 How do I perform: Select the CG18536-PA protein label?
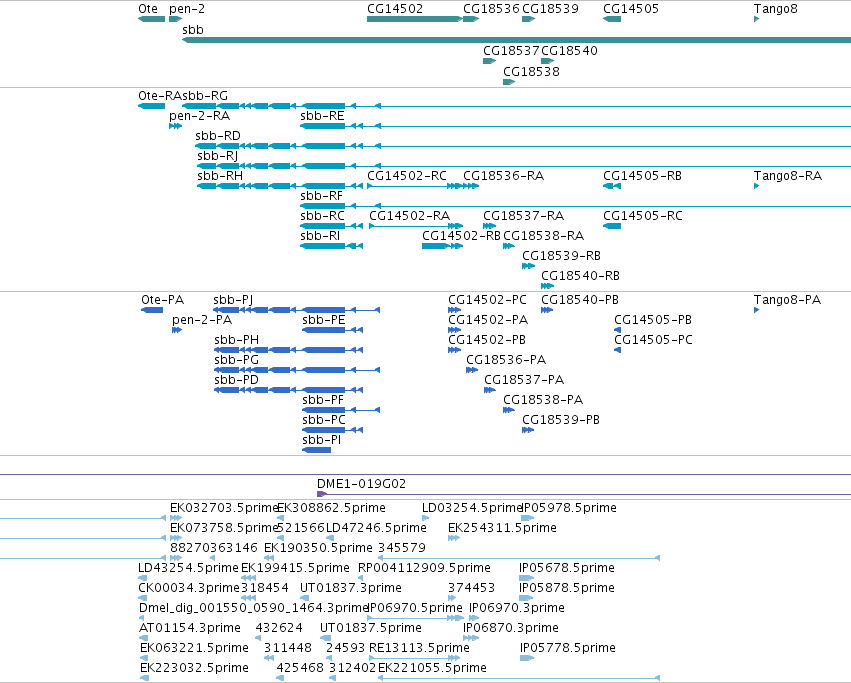point(506,361)
